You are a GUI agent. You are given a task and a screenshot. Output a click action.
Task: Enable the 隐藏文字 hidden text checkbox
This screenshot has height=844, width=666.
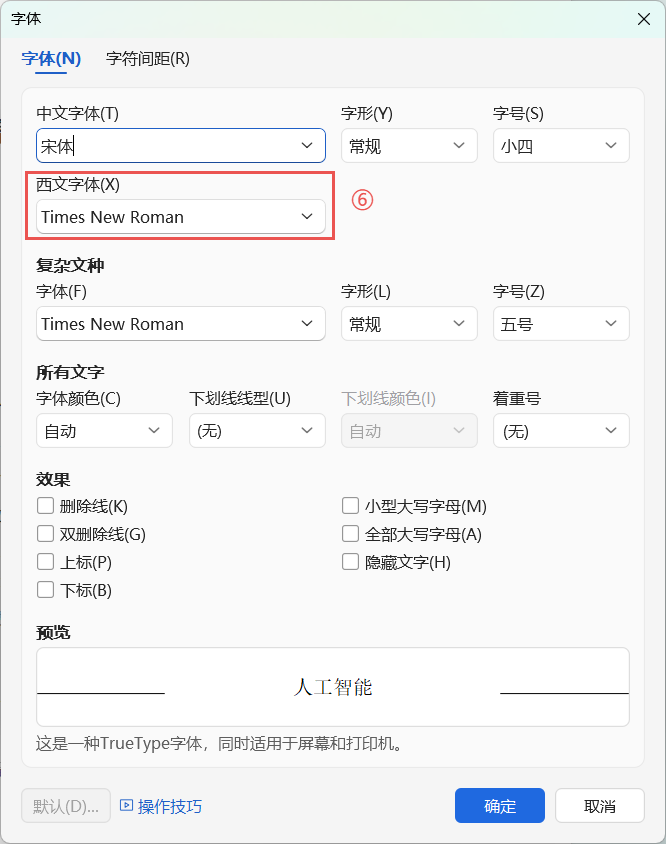[x=350, y=562]
